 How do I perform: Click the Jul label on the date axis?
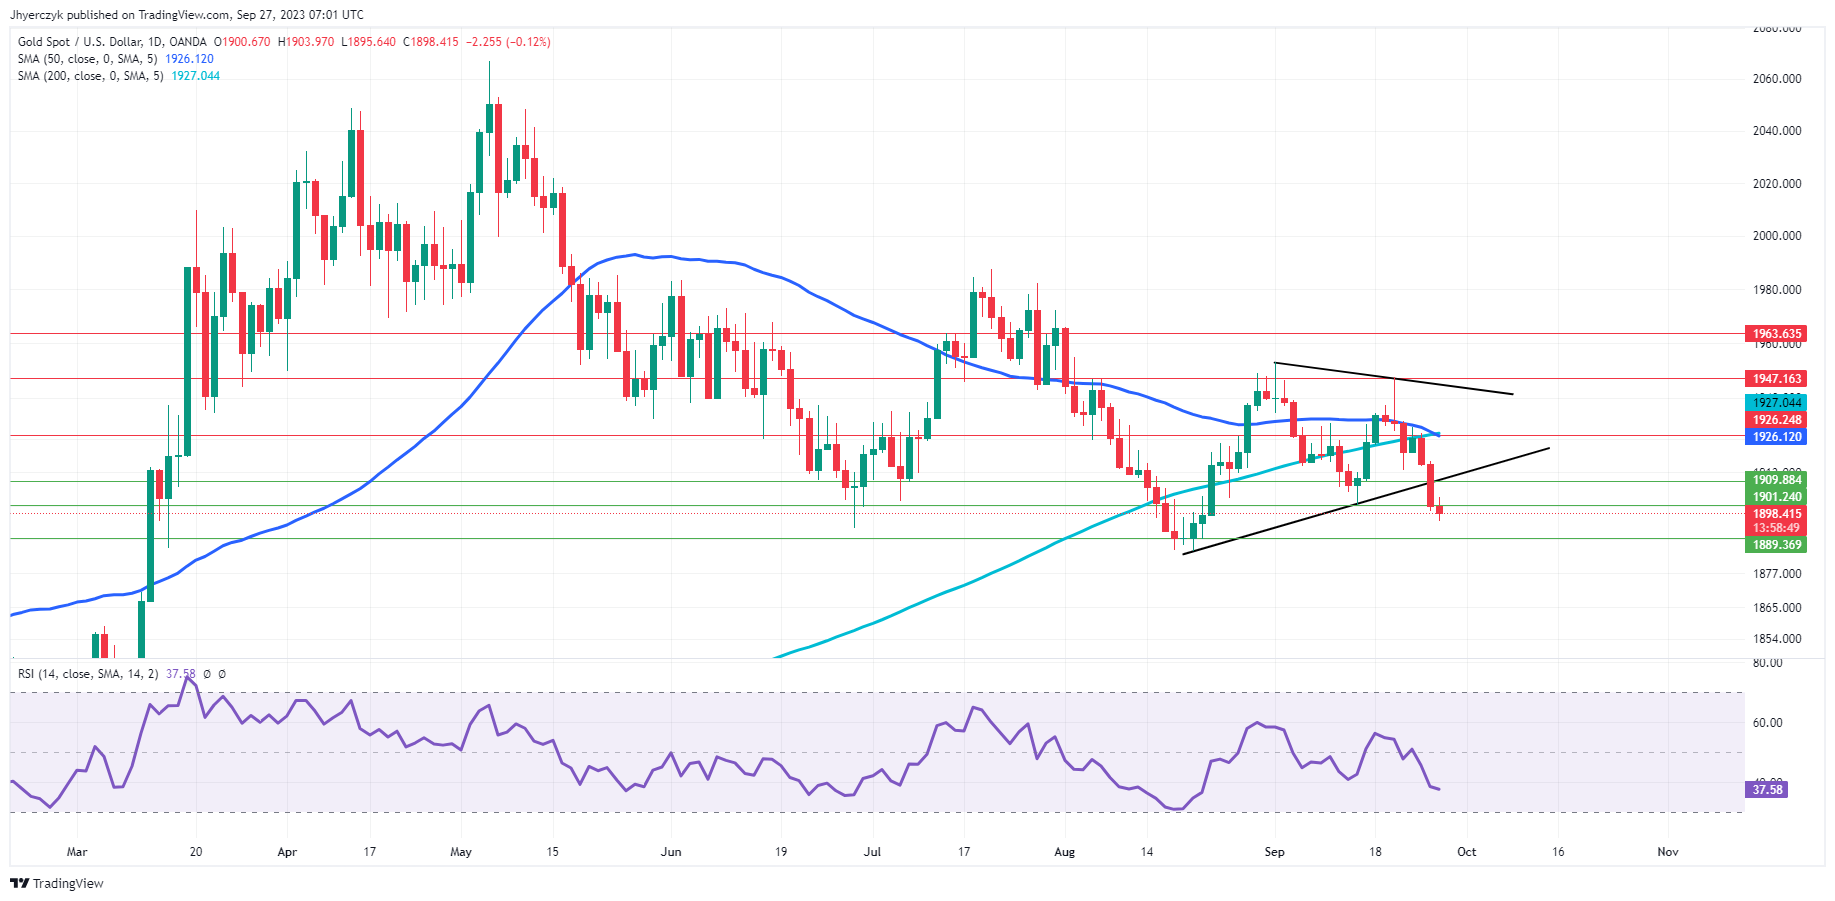(873, 852)
